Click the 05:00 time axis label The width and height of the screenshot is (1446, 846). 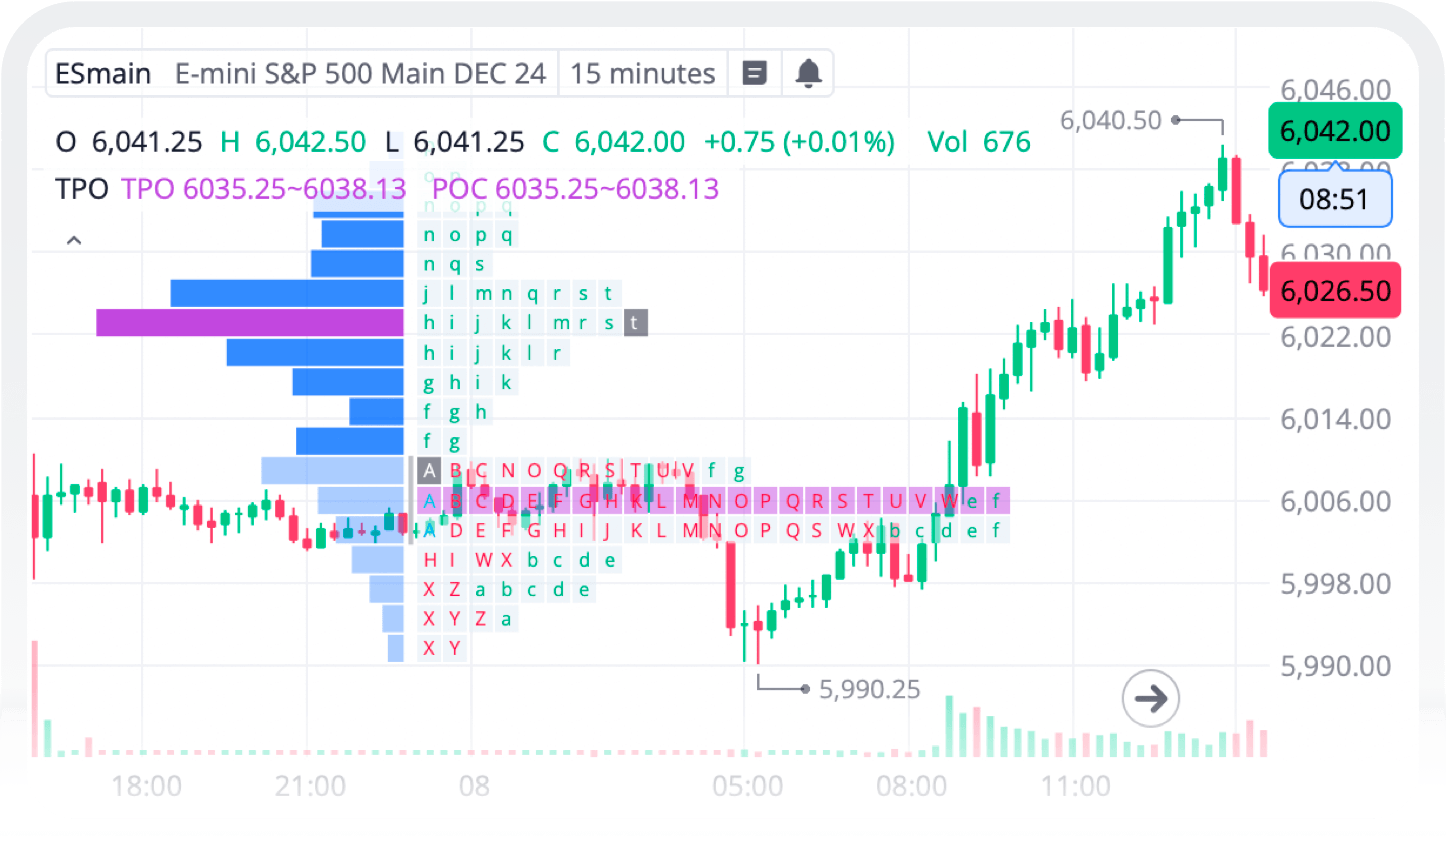point(747,786)
